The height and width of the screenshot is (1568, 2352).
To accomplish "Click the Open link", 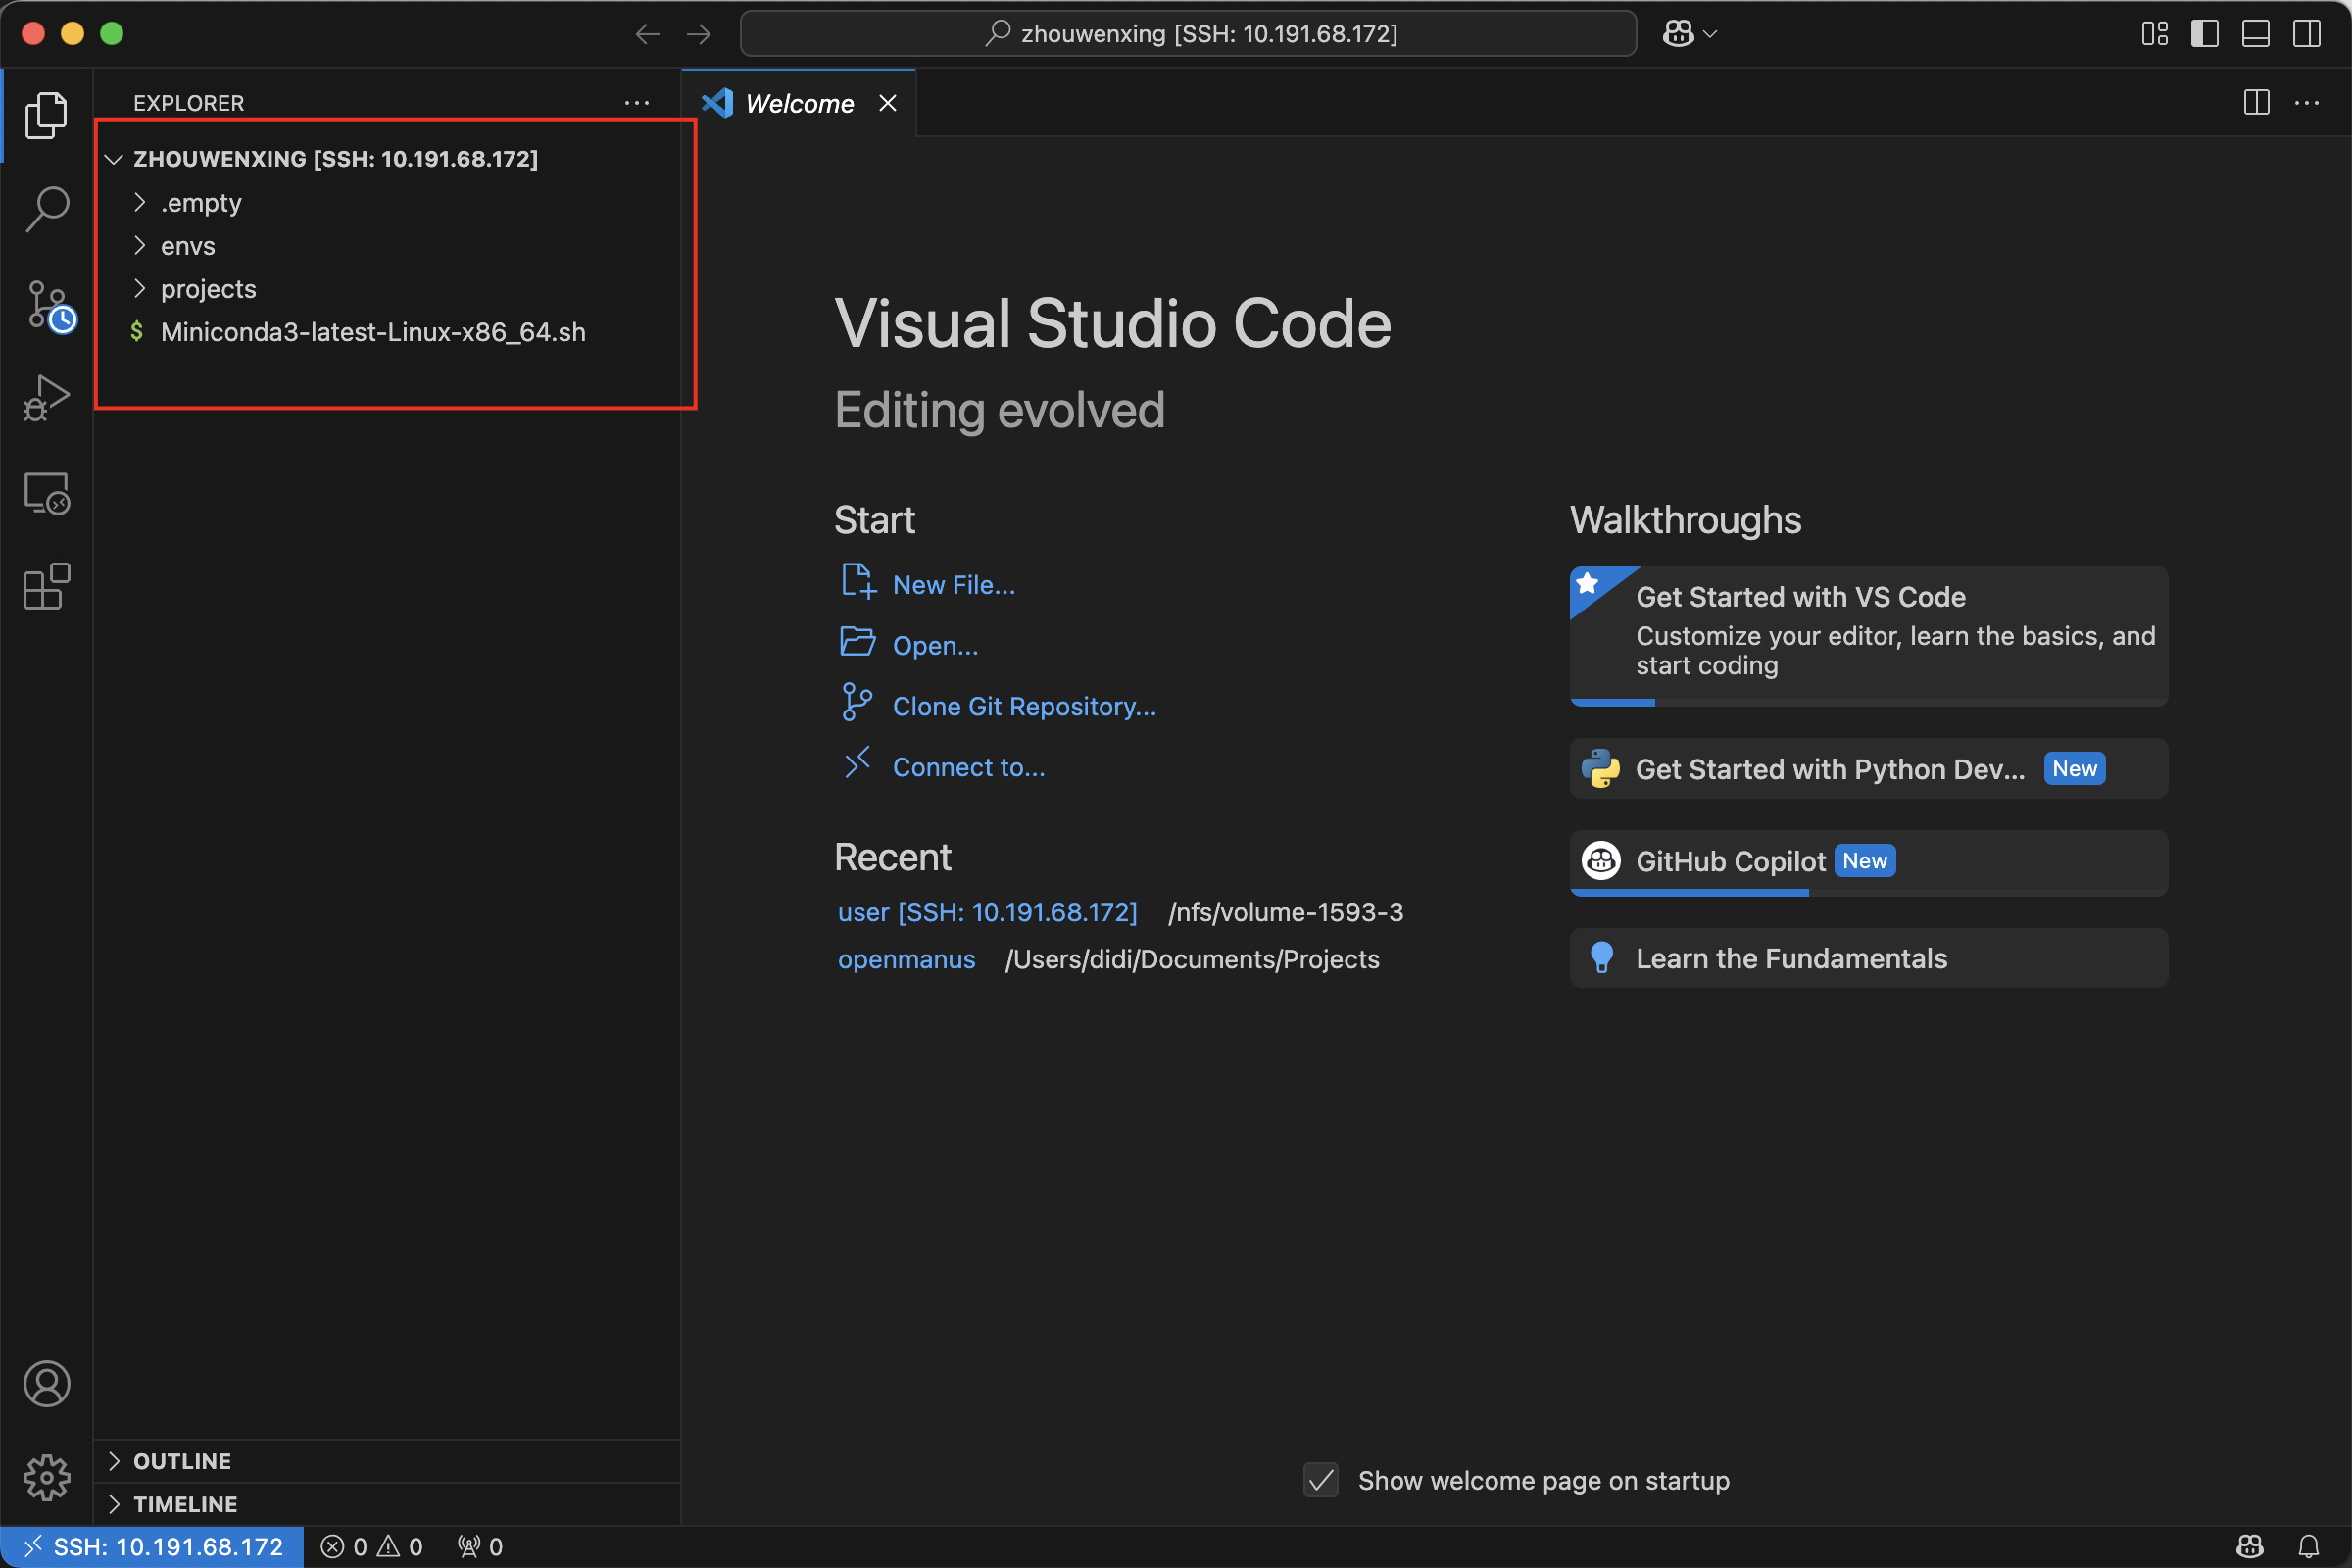I will (x=935, y=646).
